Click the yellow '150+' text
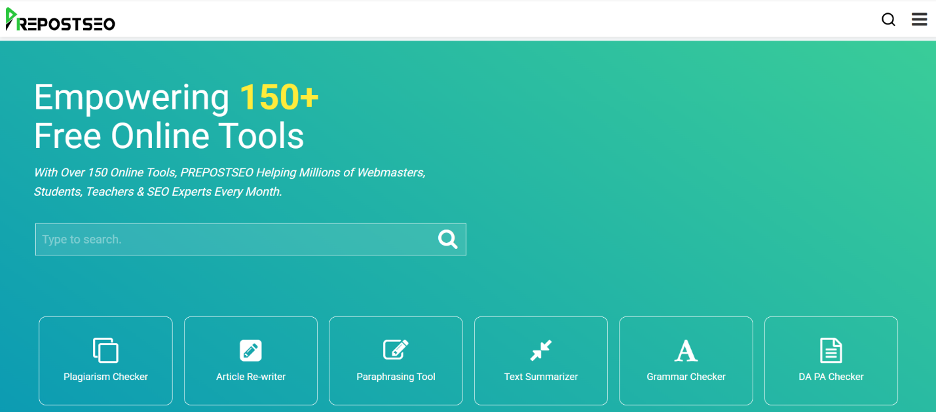The width and height of the screenshot is (936, 412). tap(279, 98)
